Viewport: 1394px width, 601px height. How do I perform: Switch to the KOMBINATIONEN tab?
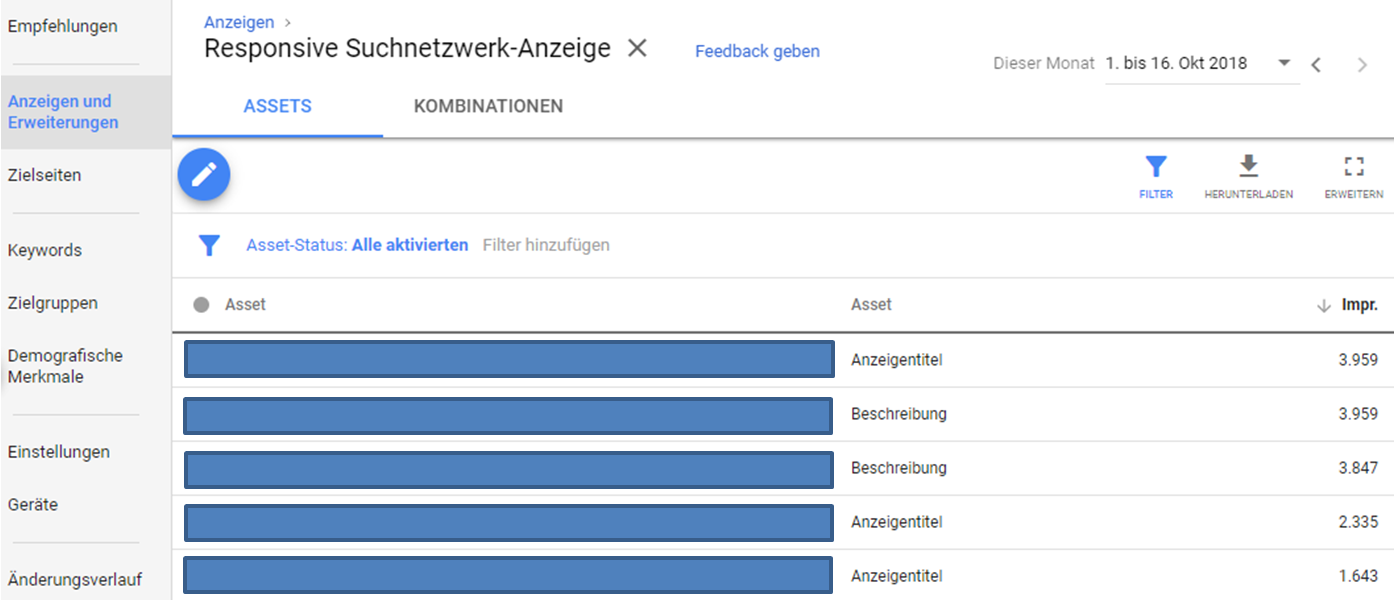pos(487,105)
